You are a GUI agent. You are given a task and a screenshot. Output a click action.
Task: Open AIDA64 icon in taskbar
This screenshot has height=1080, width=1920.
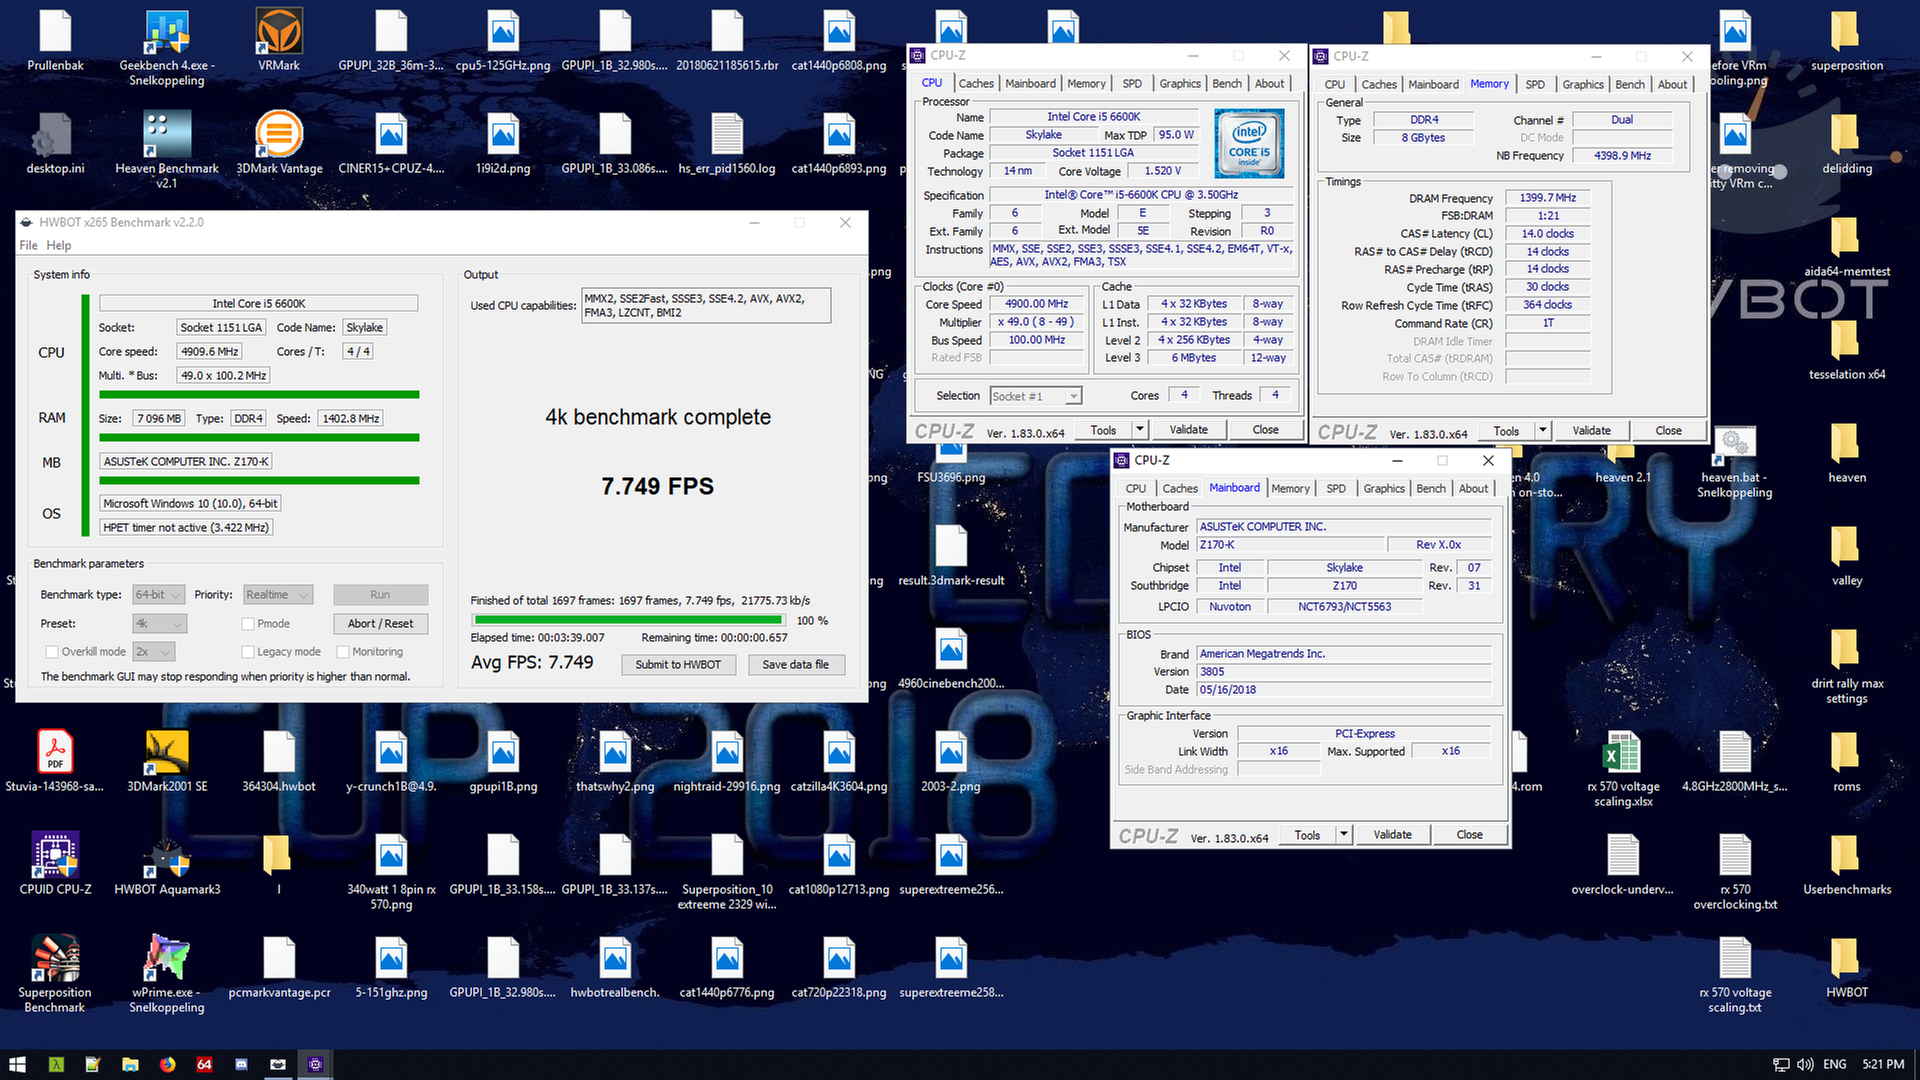(204, 1064)
